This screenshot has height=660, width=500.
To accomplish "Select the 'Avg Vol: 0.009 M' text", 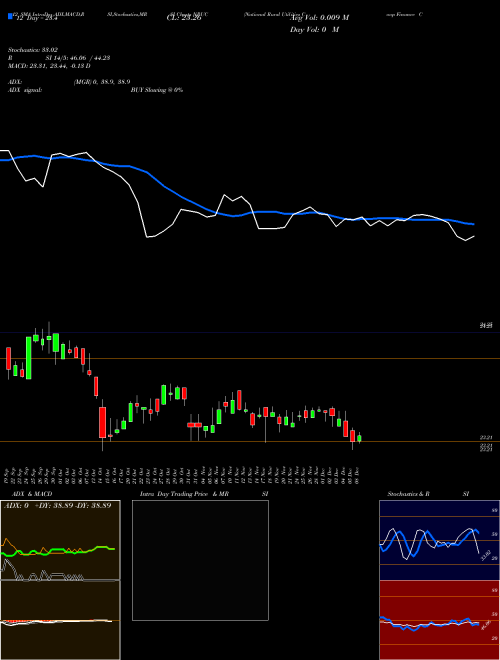I will coord(319,18).
